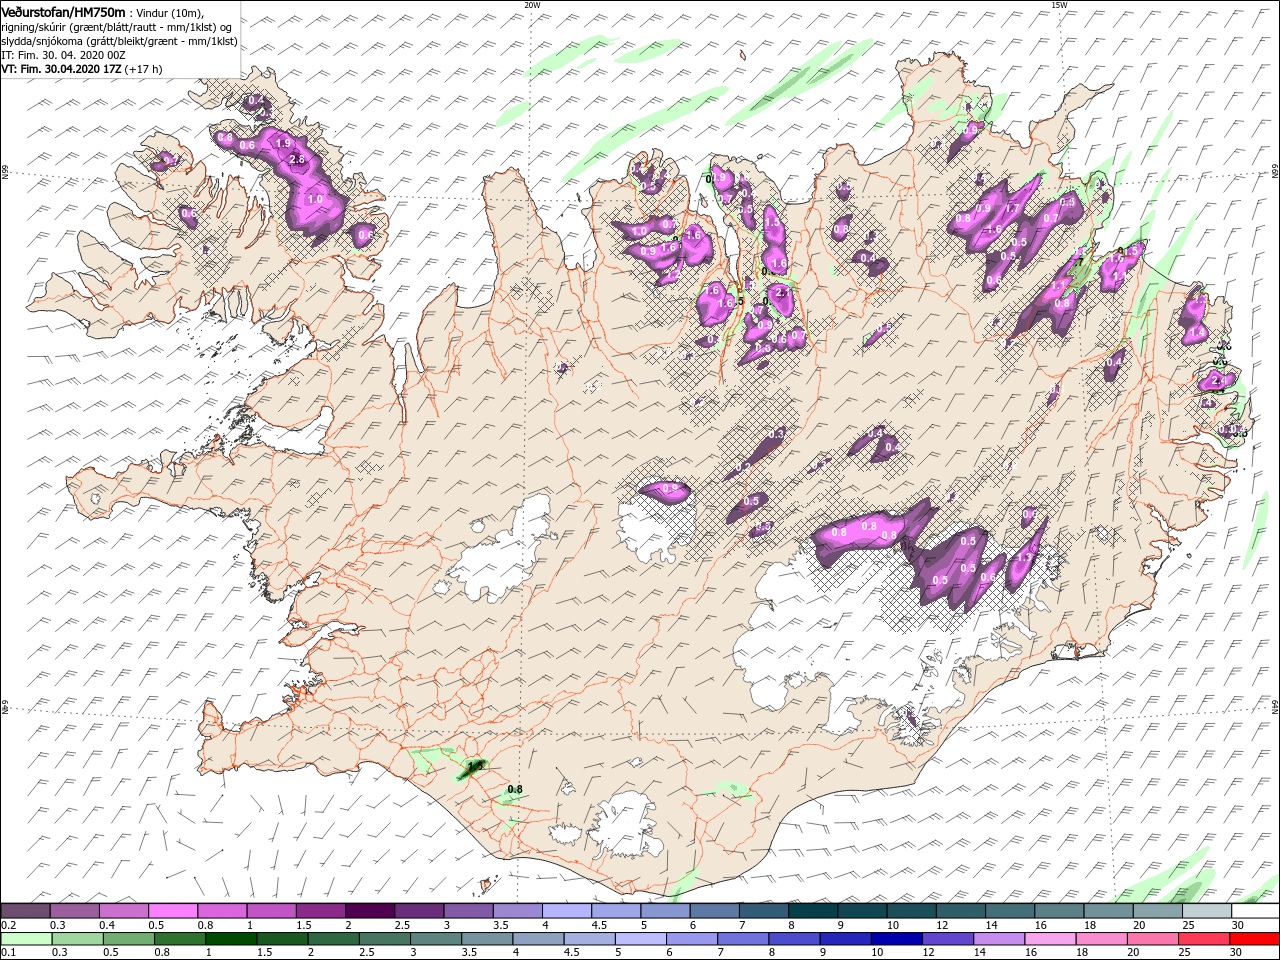Click the Veðurstofan/HM750m map title
This screenshot has height=960, width=1280.
point(64,11)
